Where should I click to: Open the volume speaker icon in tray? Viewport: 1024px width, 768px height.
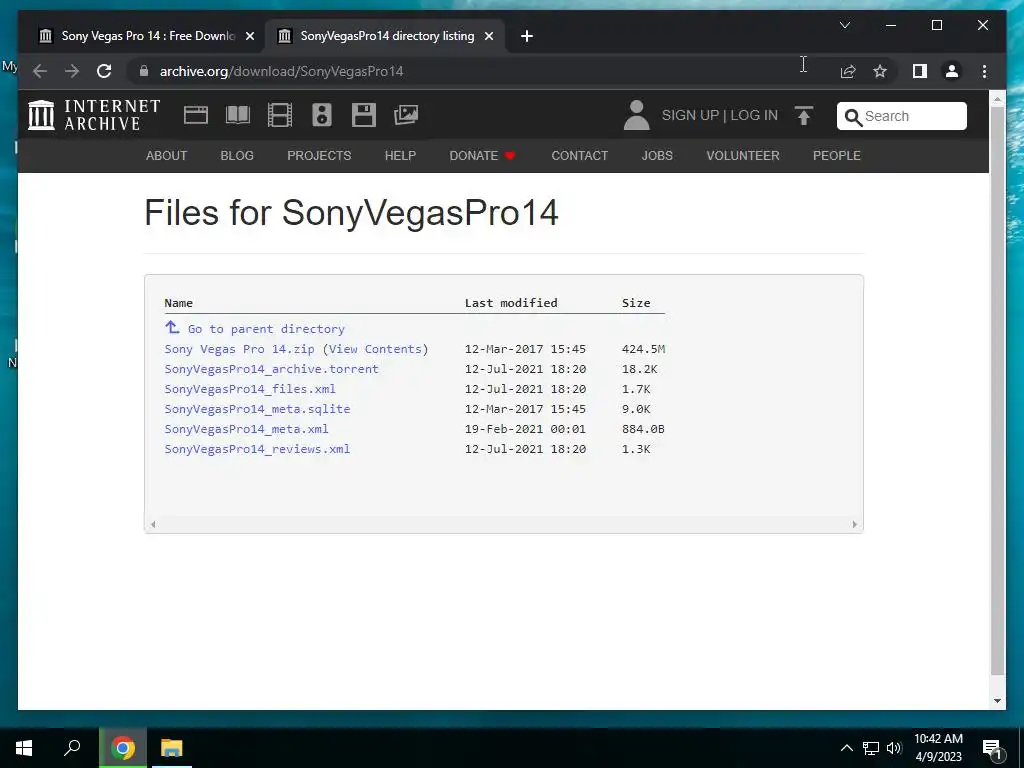pos(894,748)
